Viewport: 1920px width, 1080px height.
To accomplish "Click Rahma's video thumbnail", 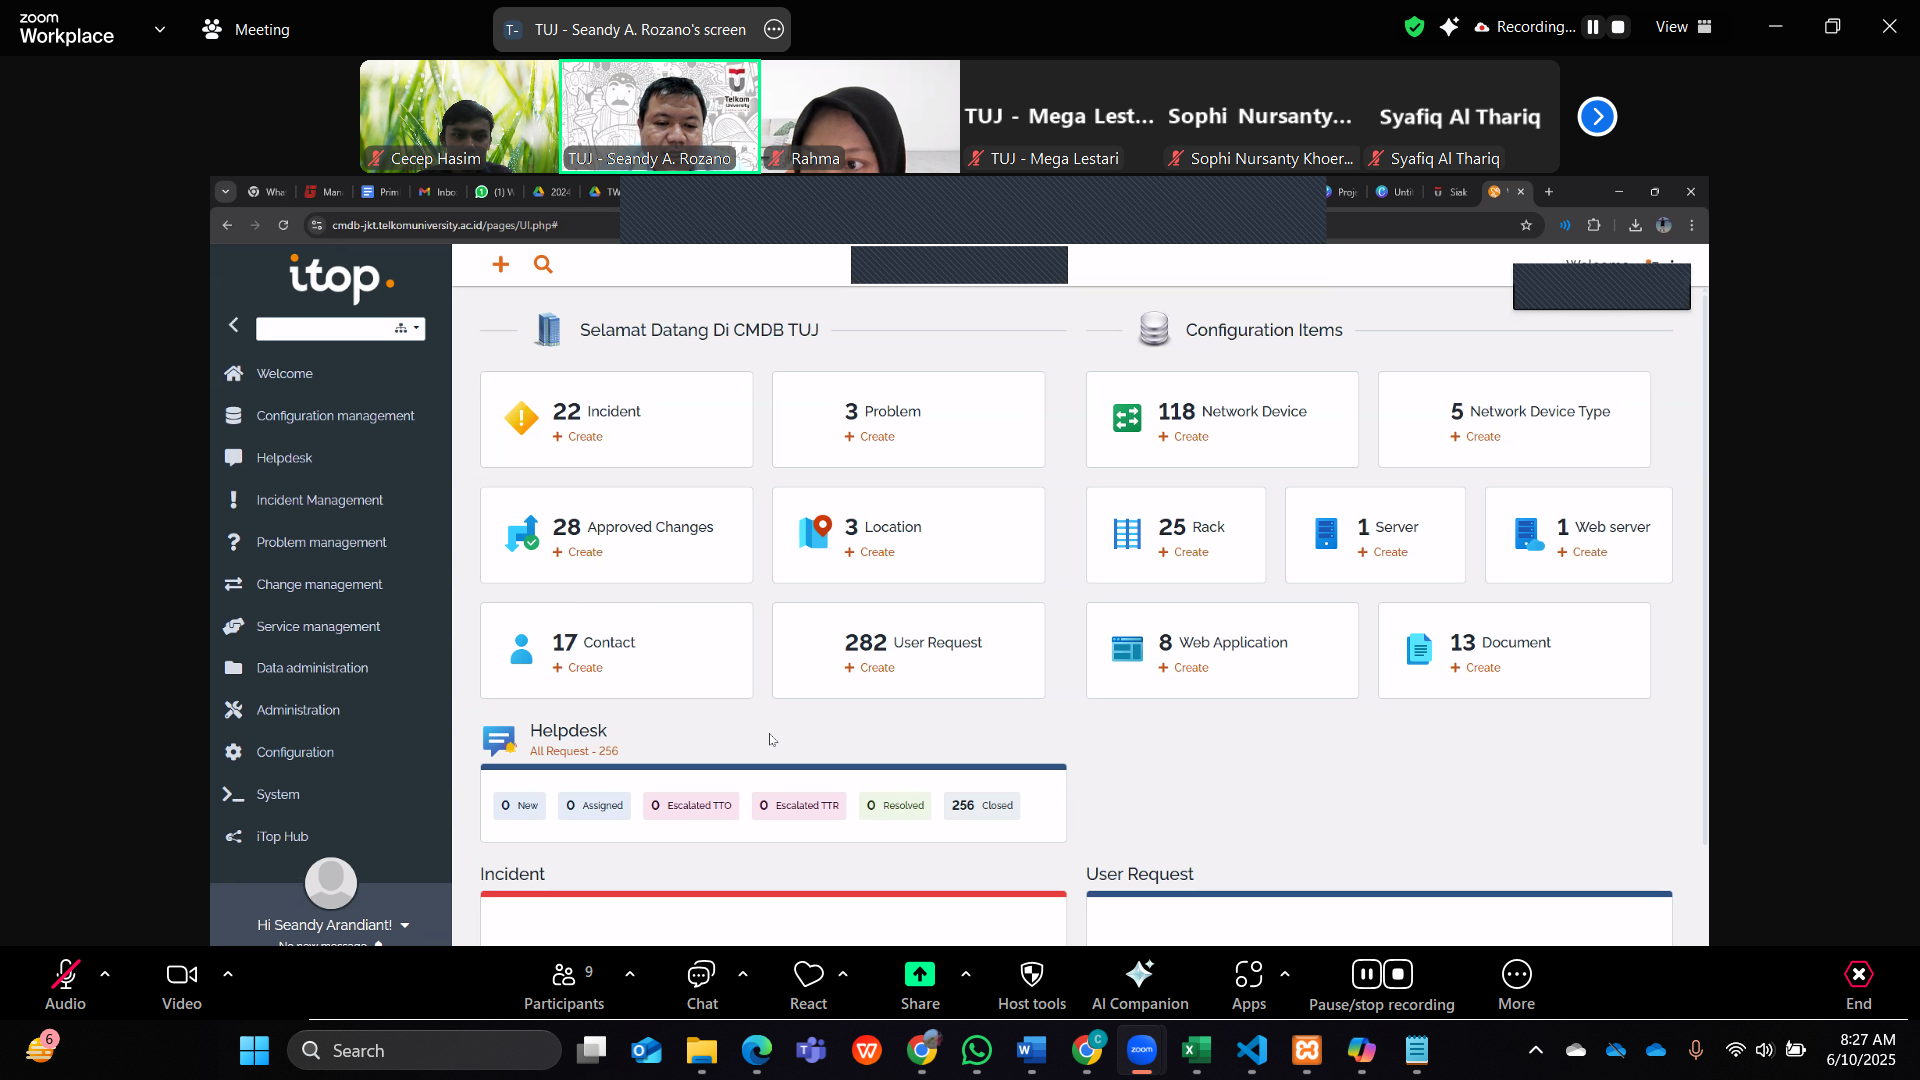I will (860, 115).
